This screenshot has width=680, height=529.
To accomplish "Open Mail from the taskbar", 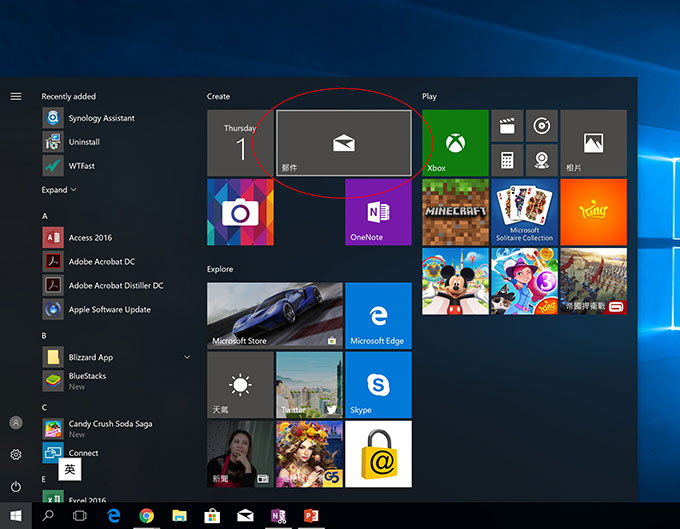I will (x=245, y=516).
